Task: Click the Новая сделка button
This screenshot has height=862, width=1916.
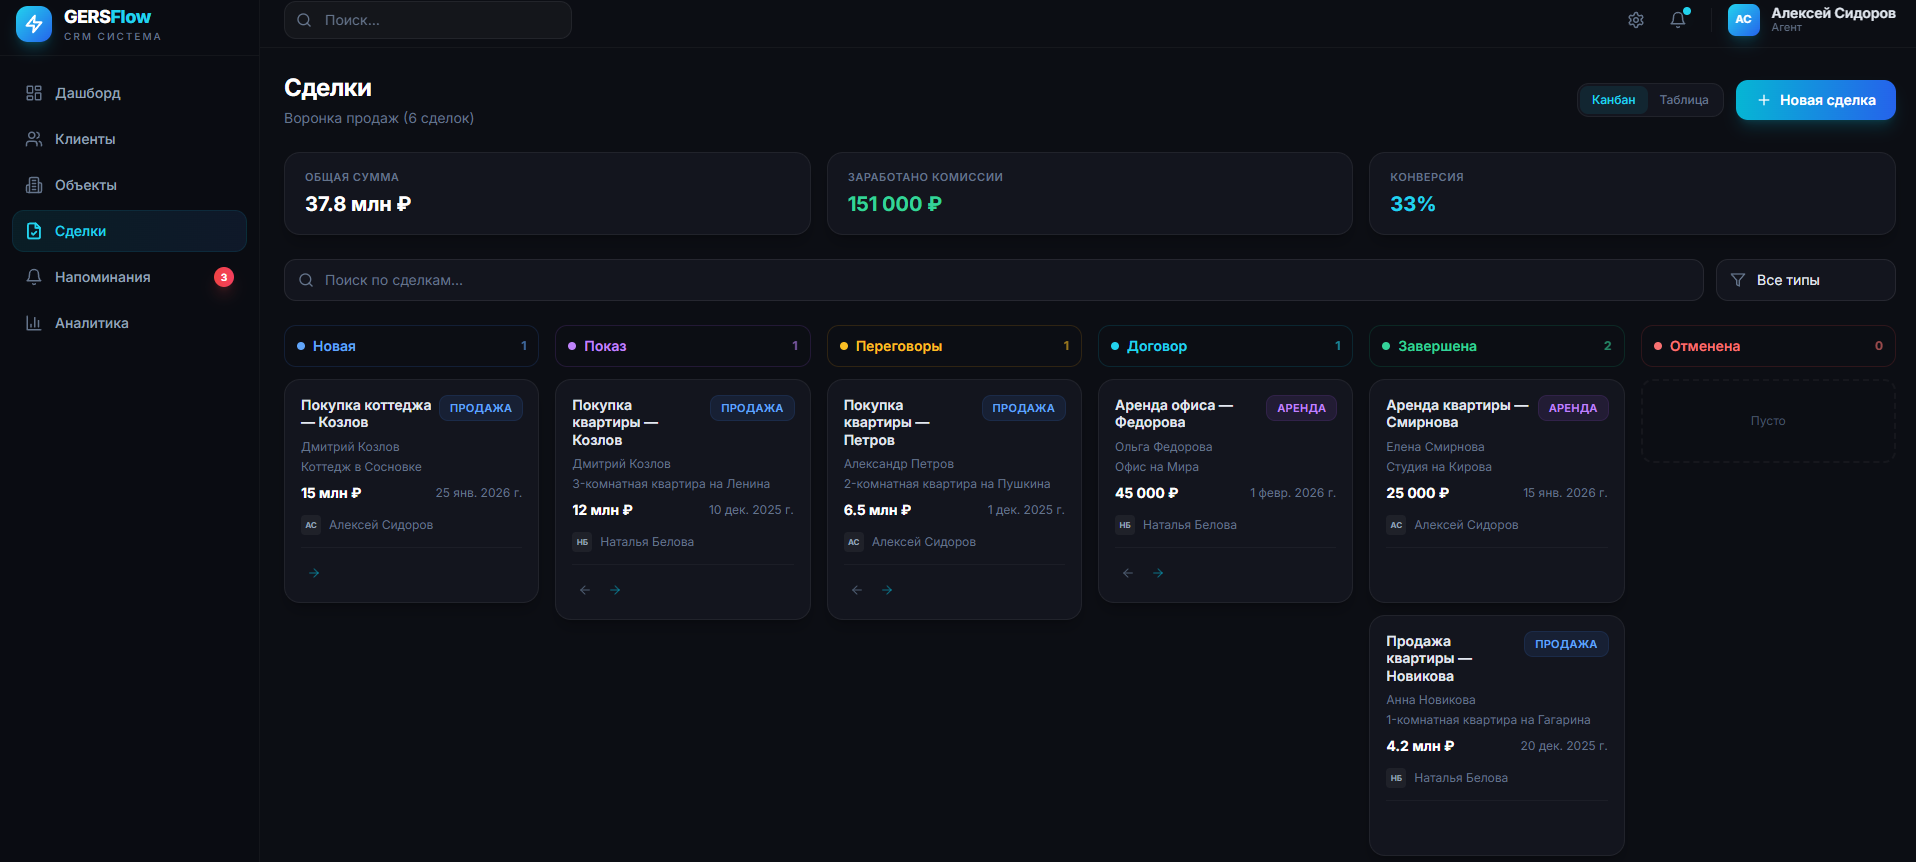Action: pos(1815,100)
